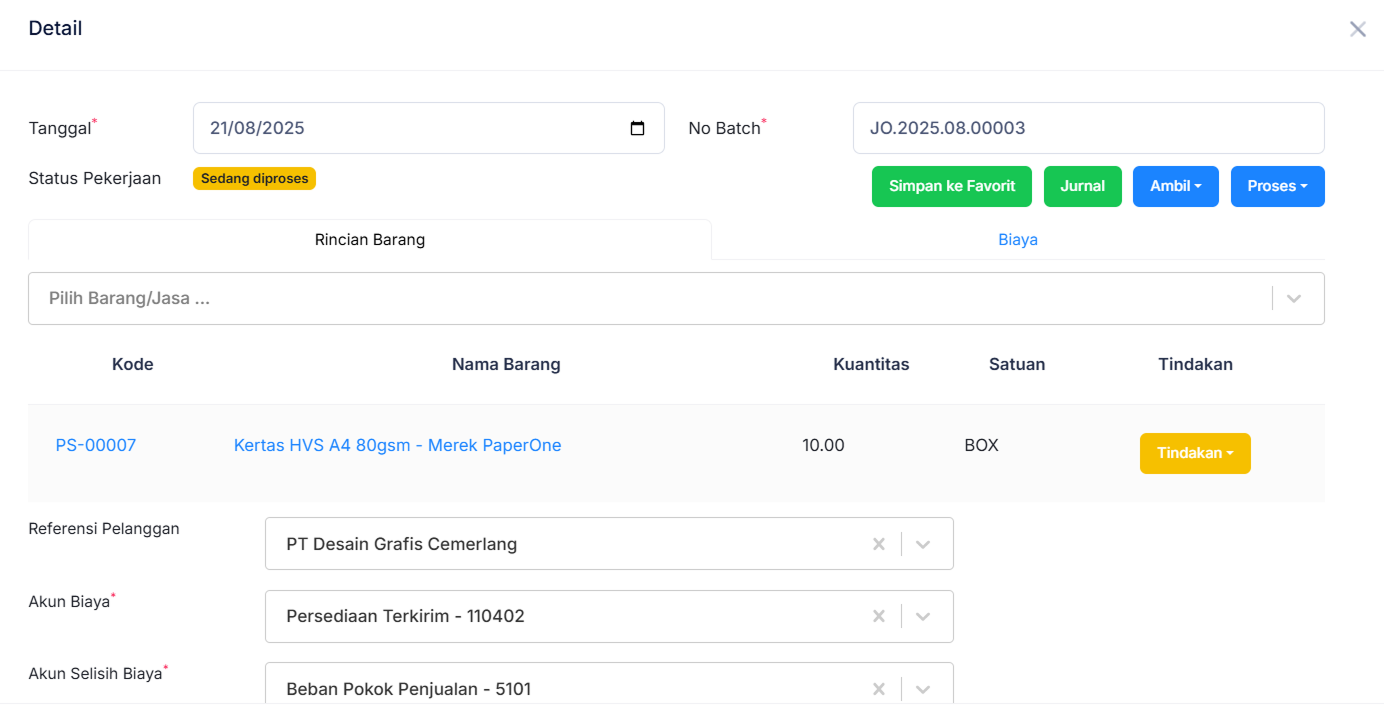Open the PS-00007 item code link
Image resolution: width=1384 pixels, height=710 pixels.
pos(96,445)
